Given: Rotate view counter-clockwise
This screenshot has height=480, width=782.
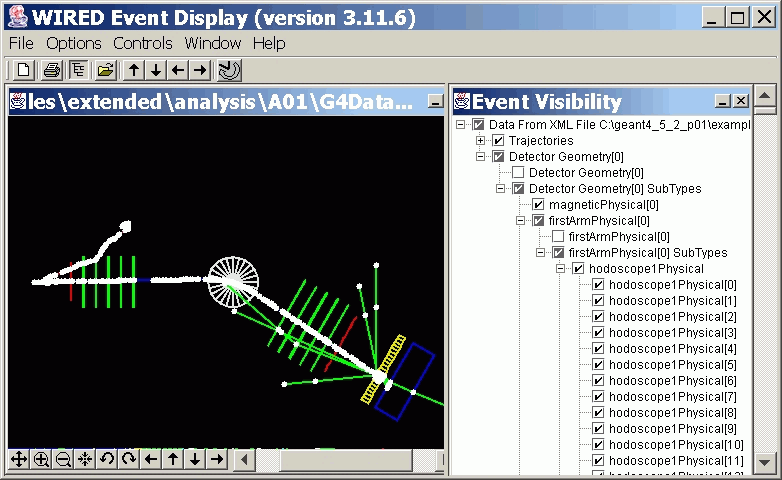Looking at the screenshot, I should (x=107, y=459).
